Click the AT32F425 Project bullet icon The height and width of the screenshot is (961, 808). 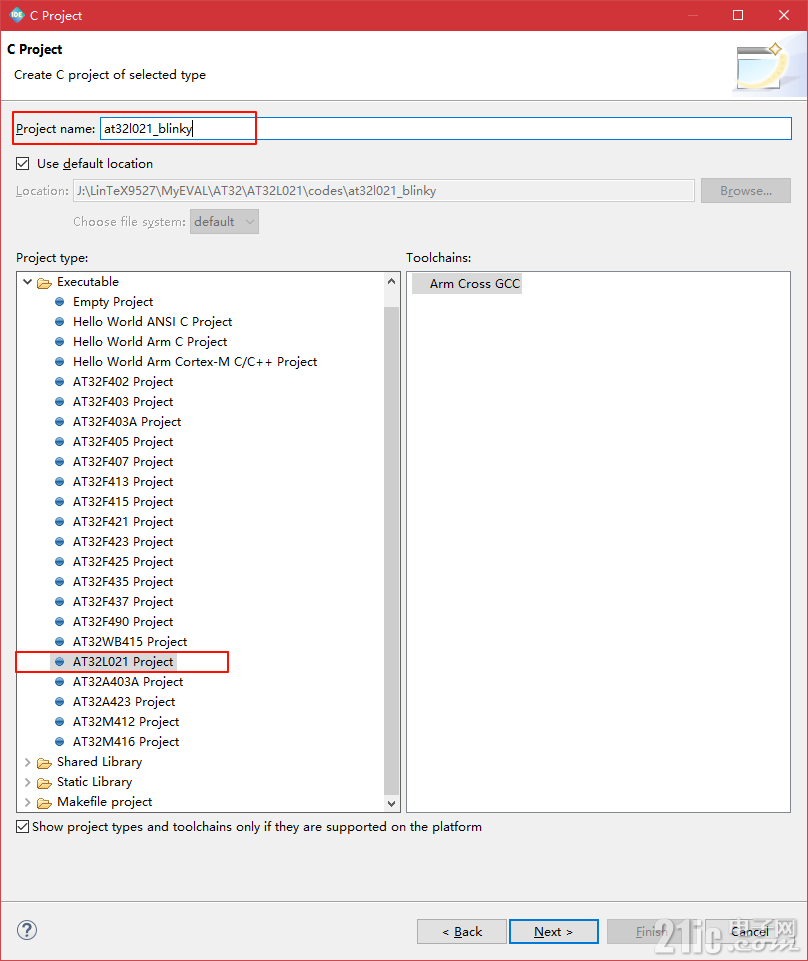(x=59, y=561)
